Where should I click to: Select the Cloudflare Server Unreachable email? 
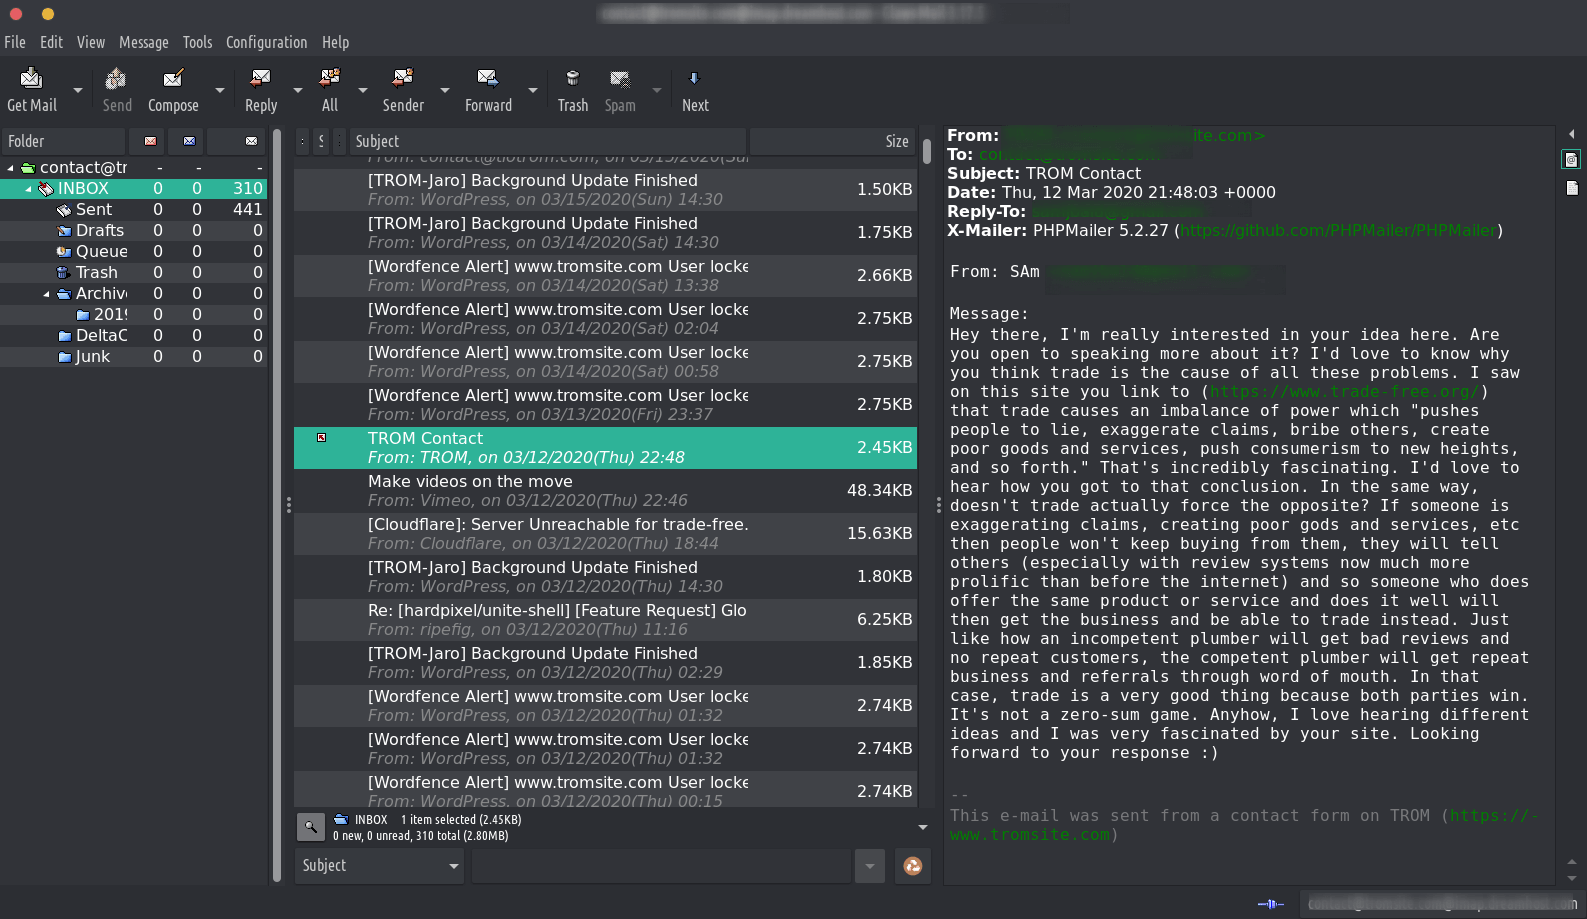pyautogui.click(x=604, y=534)
